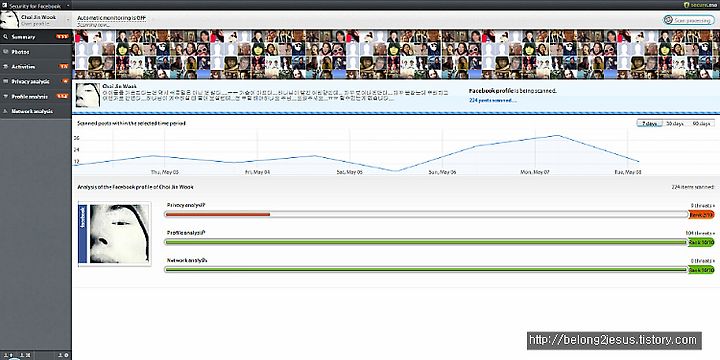Screen dimensions: 720x360
Task: Click the orange Privacy rank badge
Action: (x=702, y=214)
